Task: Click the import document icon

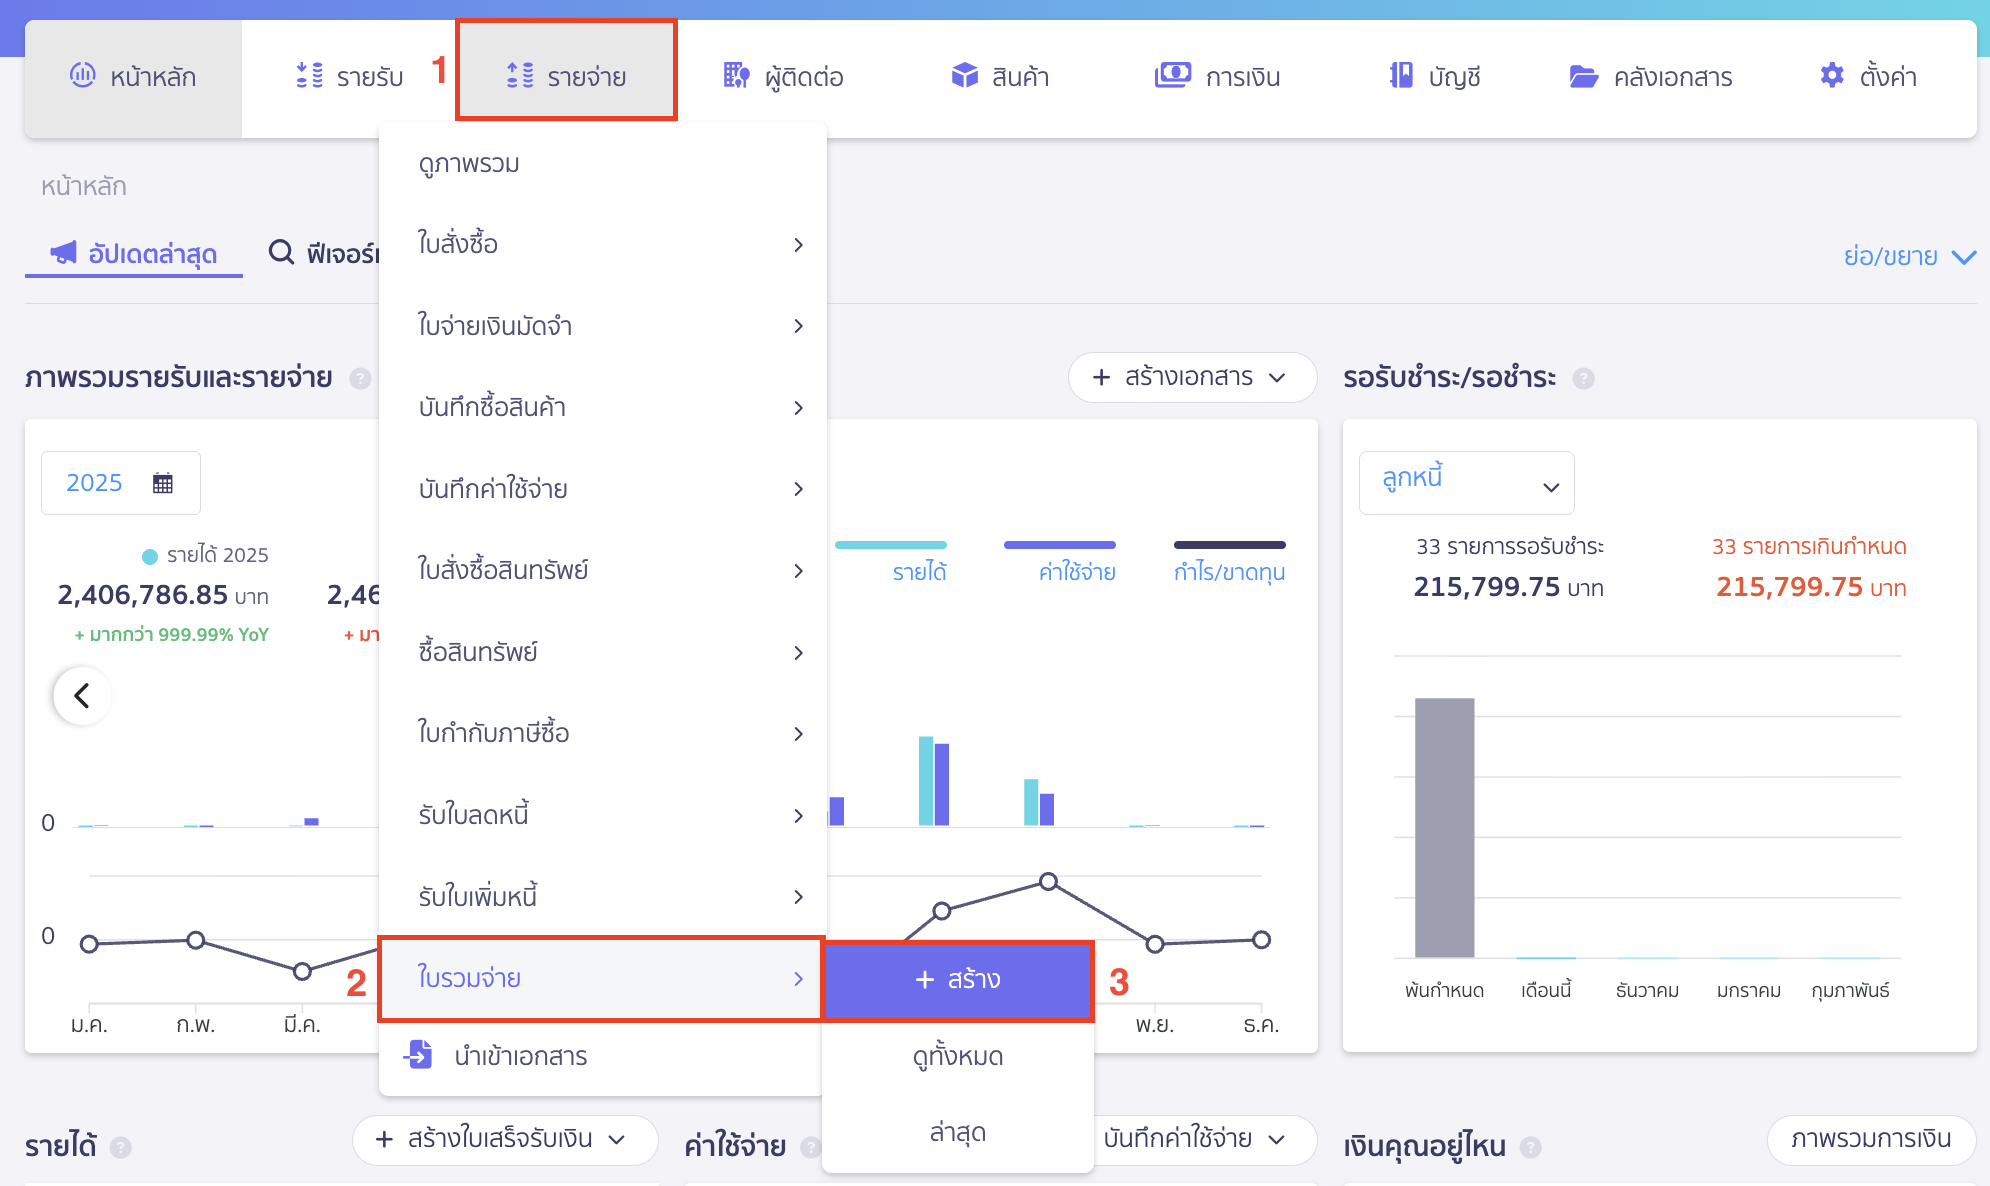Action: tap(418, 1055)
